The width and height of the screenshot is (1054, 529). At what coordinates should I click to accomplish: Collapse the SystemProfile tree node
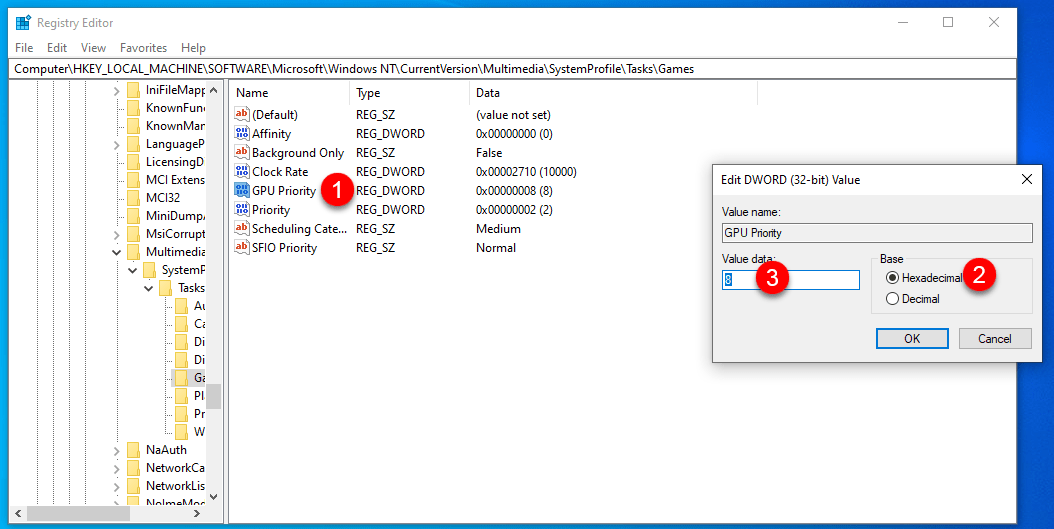[x=133, y=270]
